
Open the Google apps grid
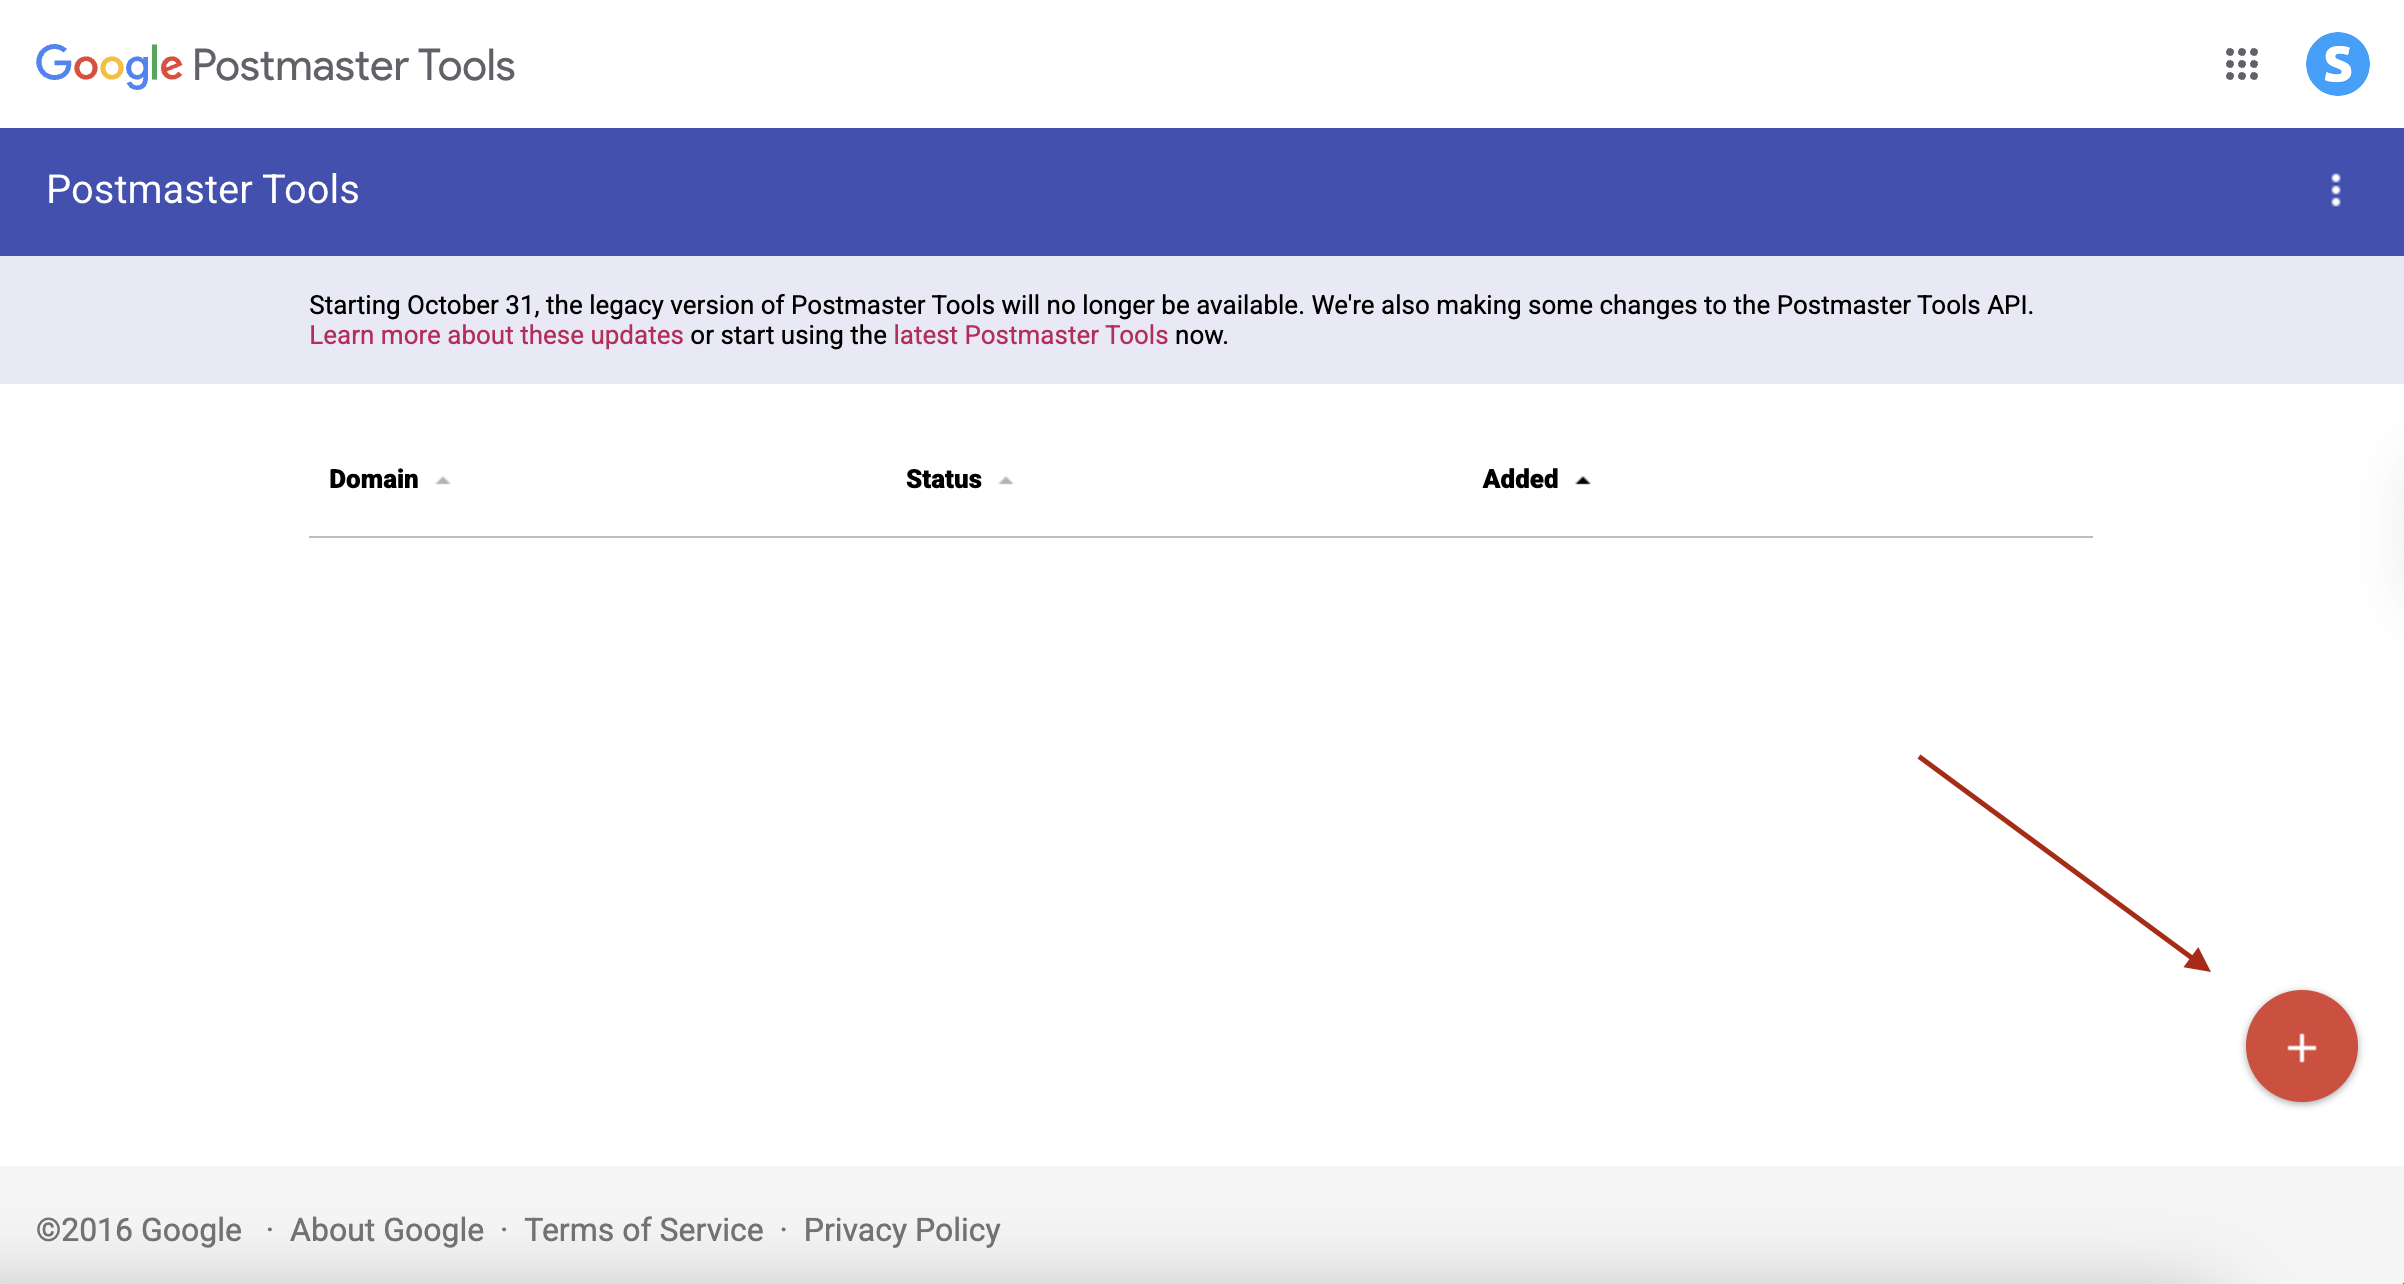click(x=2241, y=64)
